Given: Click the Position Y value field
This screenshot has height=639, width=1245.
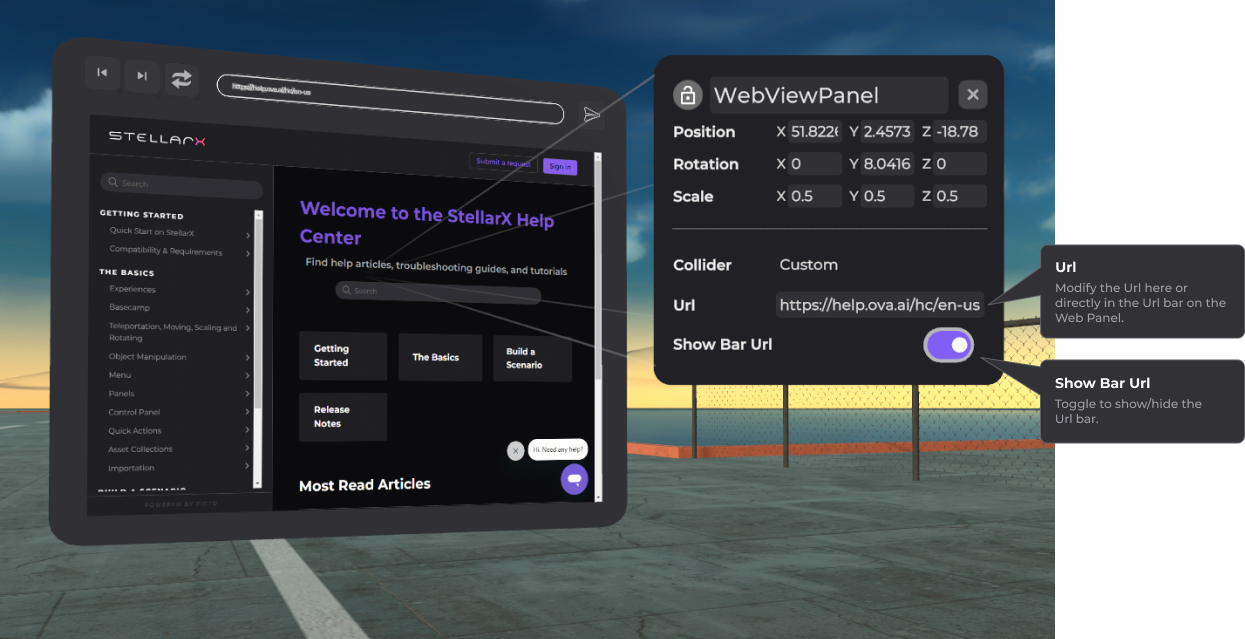Looking at the screenshot, I should pyautogui.click(x=888, y=132).
